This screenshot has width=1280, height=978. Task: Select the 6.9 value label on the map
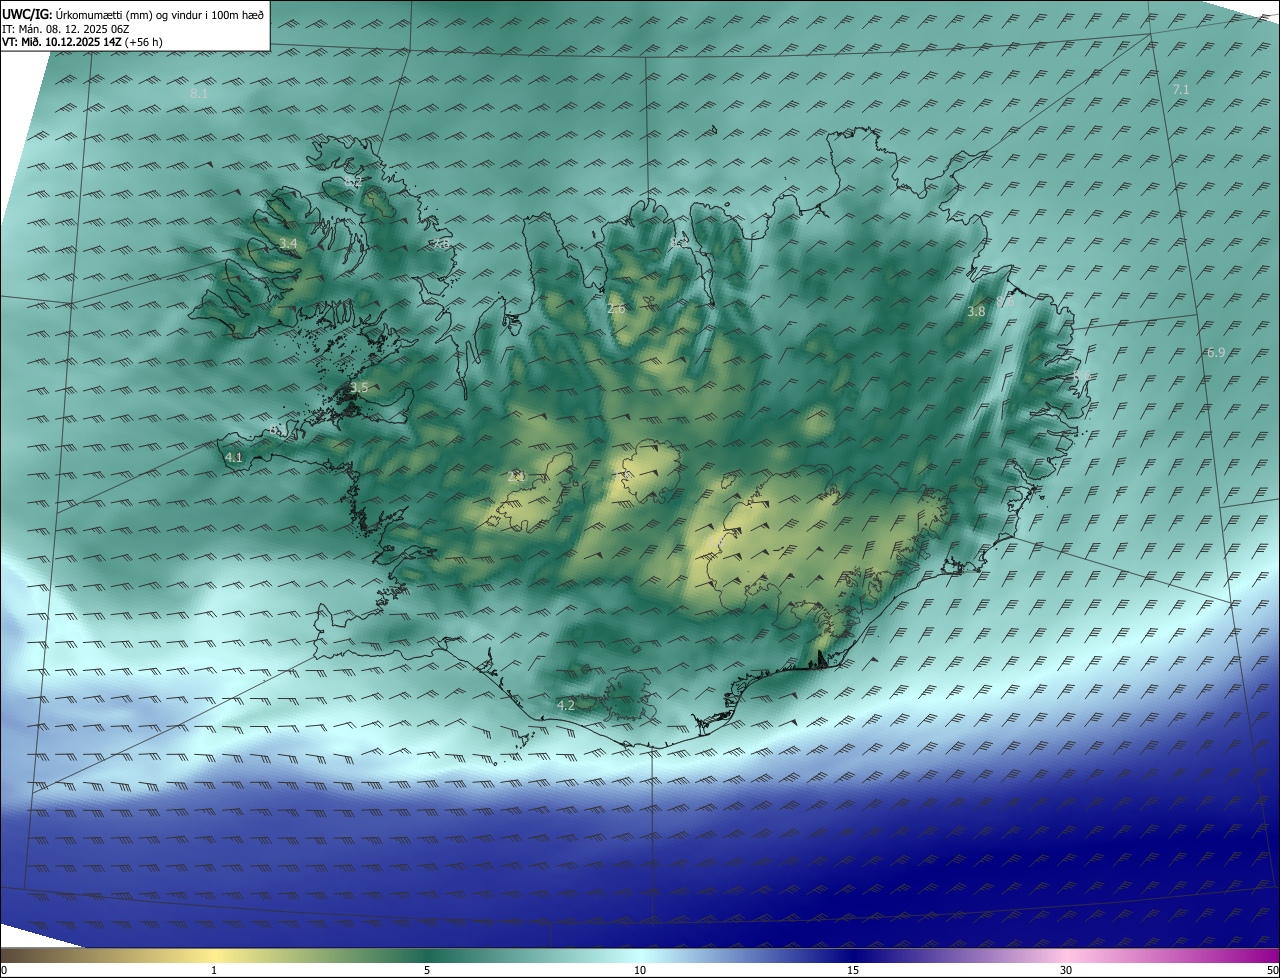(x=1215, y=353)
